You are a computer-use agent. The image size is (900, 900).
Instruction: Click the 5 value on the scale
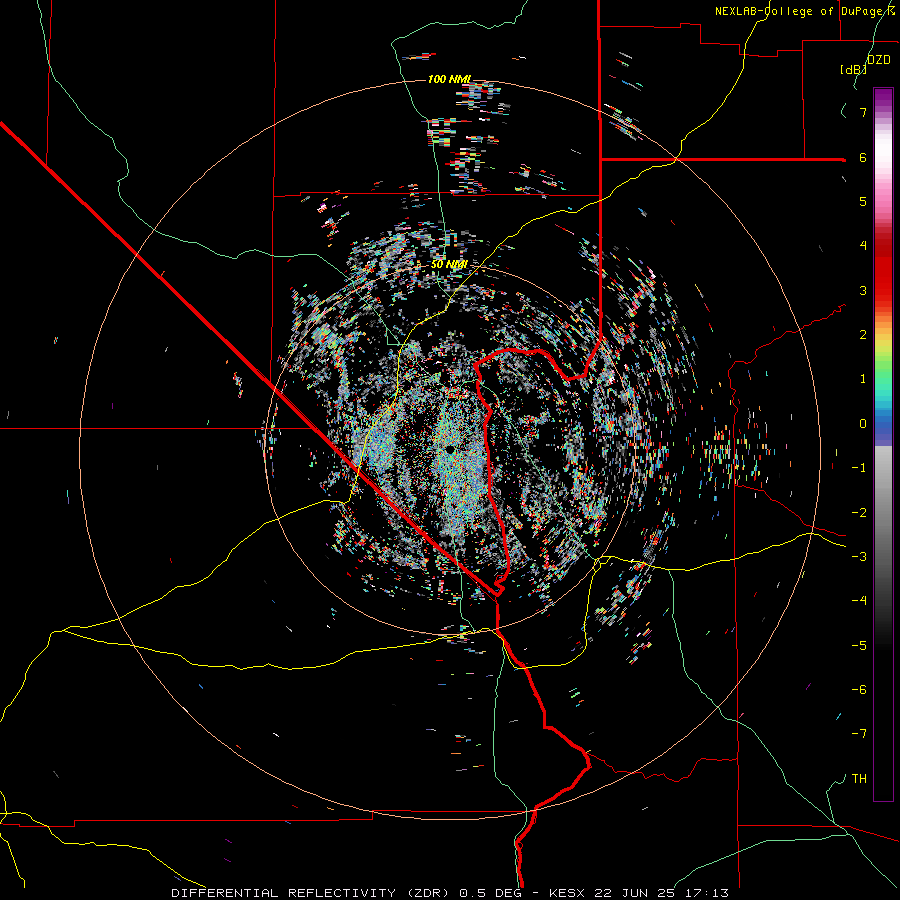pyautogui.click(x=863, y=201)
